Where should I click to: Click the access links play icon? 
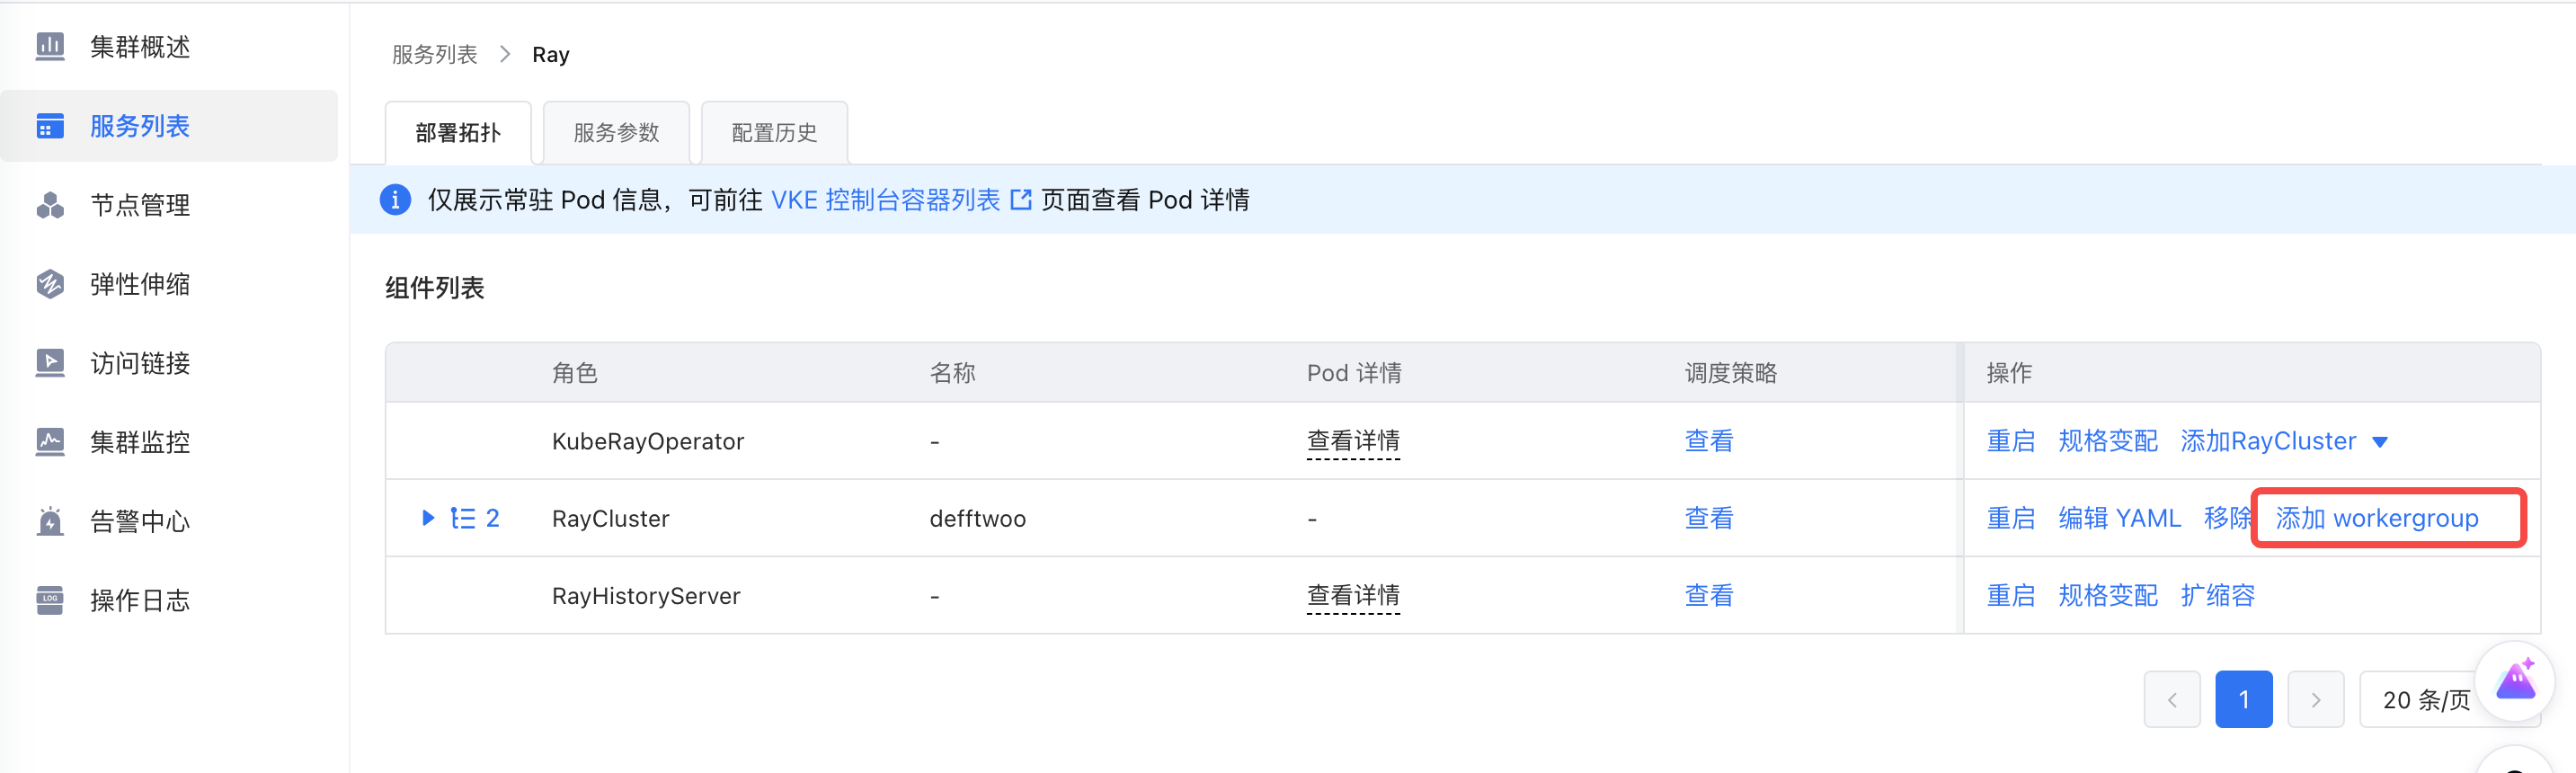[x=50, y=363]
